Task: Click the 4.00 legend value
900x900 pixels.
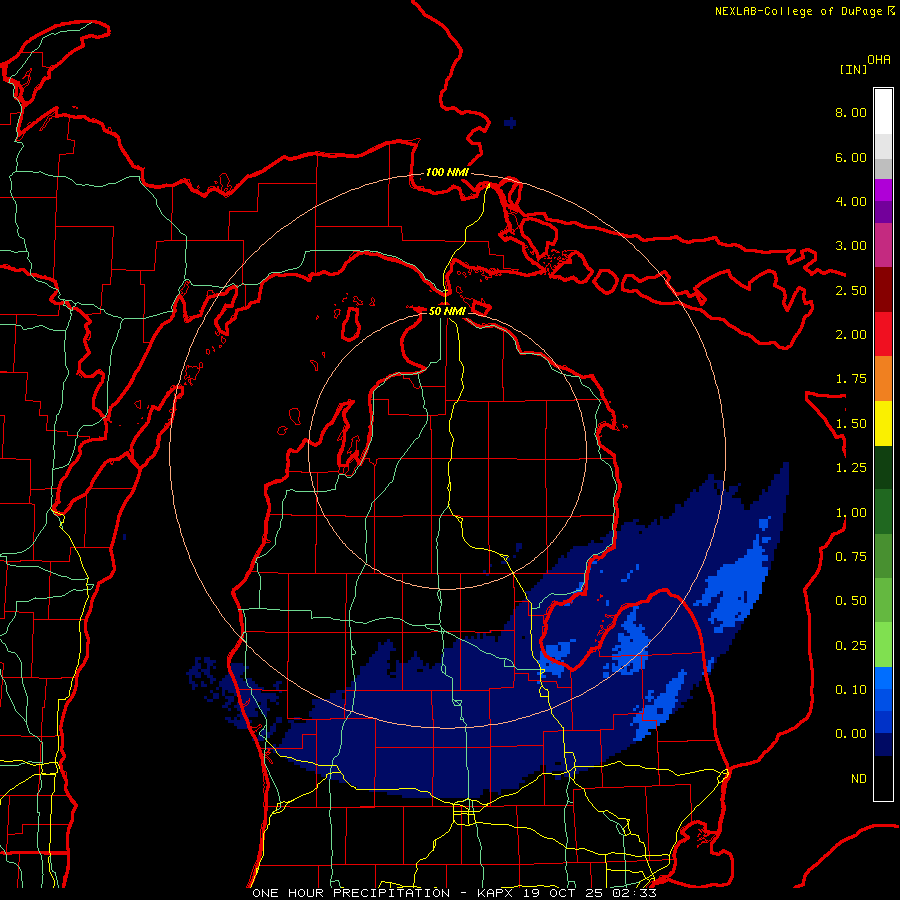Action: click(851, 201)
